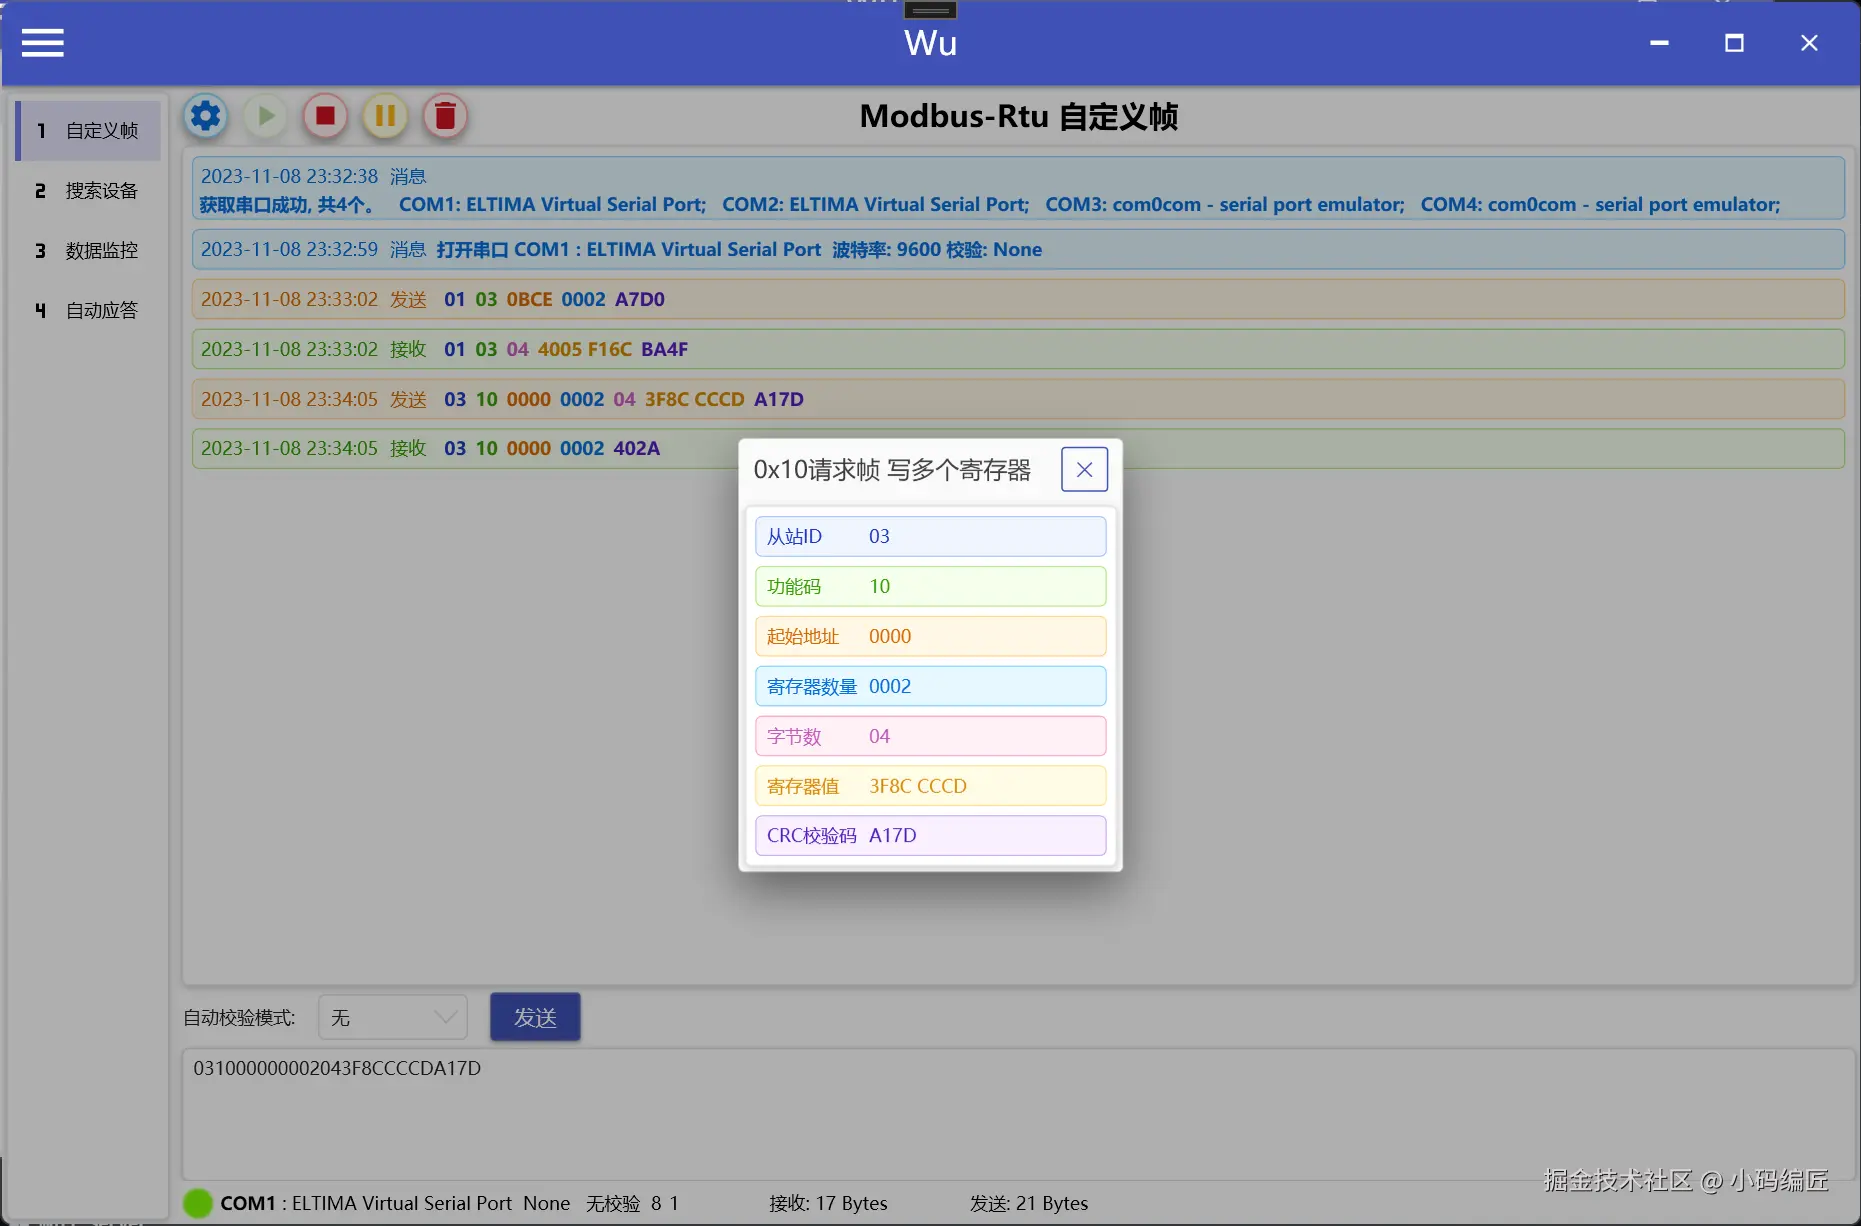
Task: Close the 0x10 request frame dialog
Action: point(1084,469)
